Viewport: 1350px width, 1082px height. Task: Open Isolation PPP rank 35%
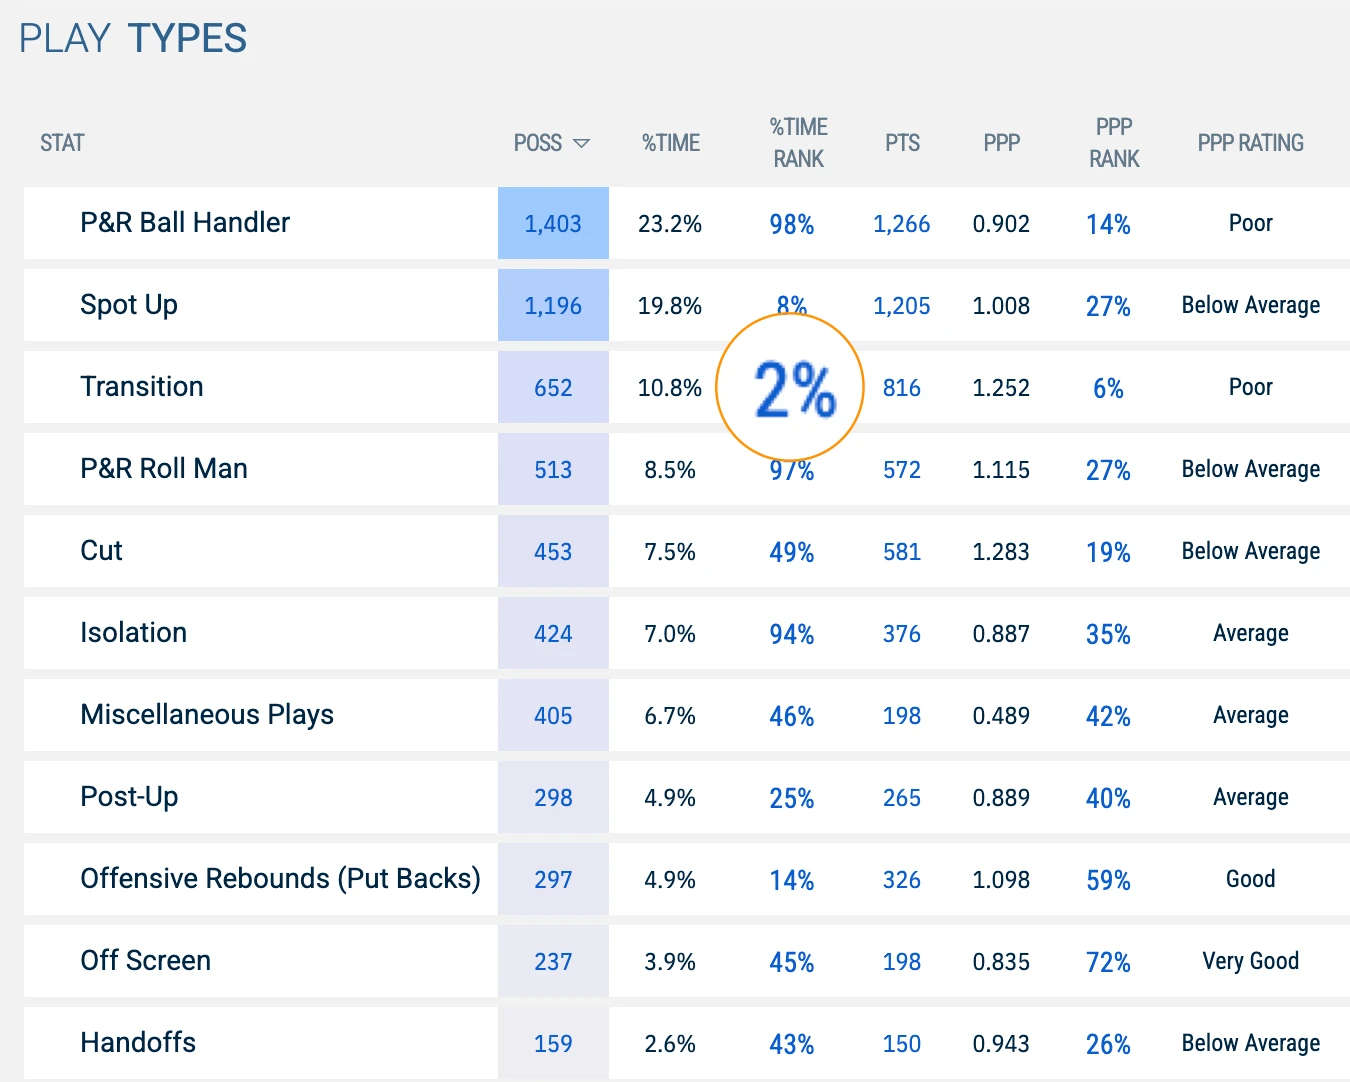pos(1108,634)
